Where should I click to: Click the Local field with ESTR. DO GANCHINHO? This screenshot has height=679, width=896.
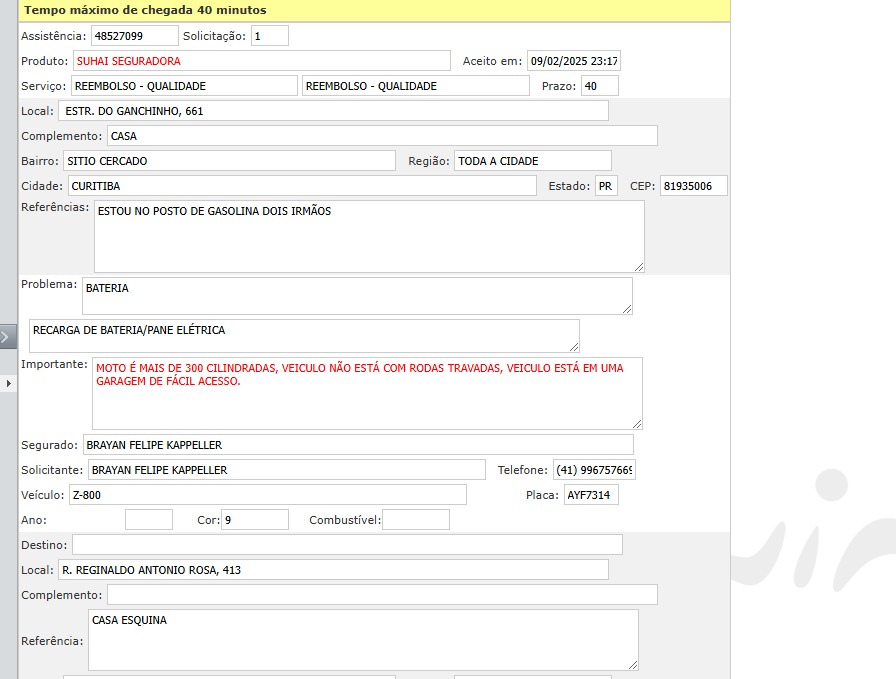click(333, 111)
